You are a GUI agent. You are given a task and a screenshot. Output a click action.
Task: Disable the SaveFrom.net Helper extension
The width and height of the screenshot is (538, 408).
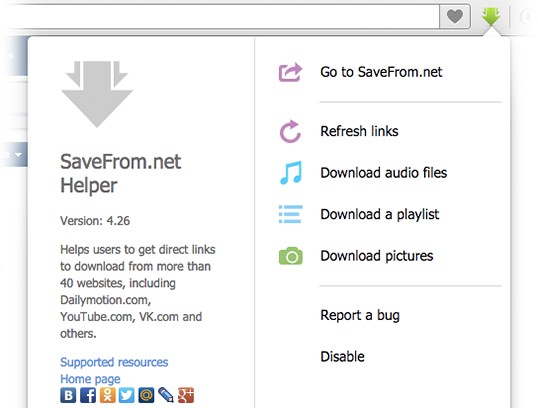(342, 357)
